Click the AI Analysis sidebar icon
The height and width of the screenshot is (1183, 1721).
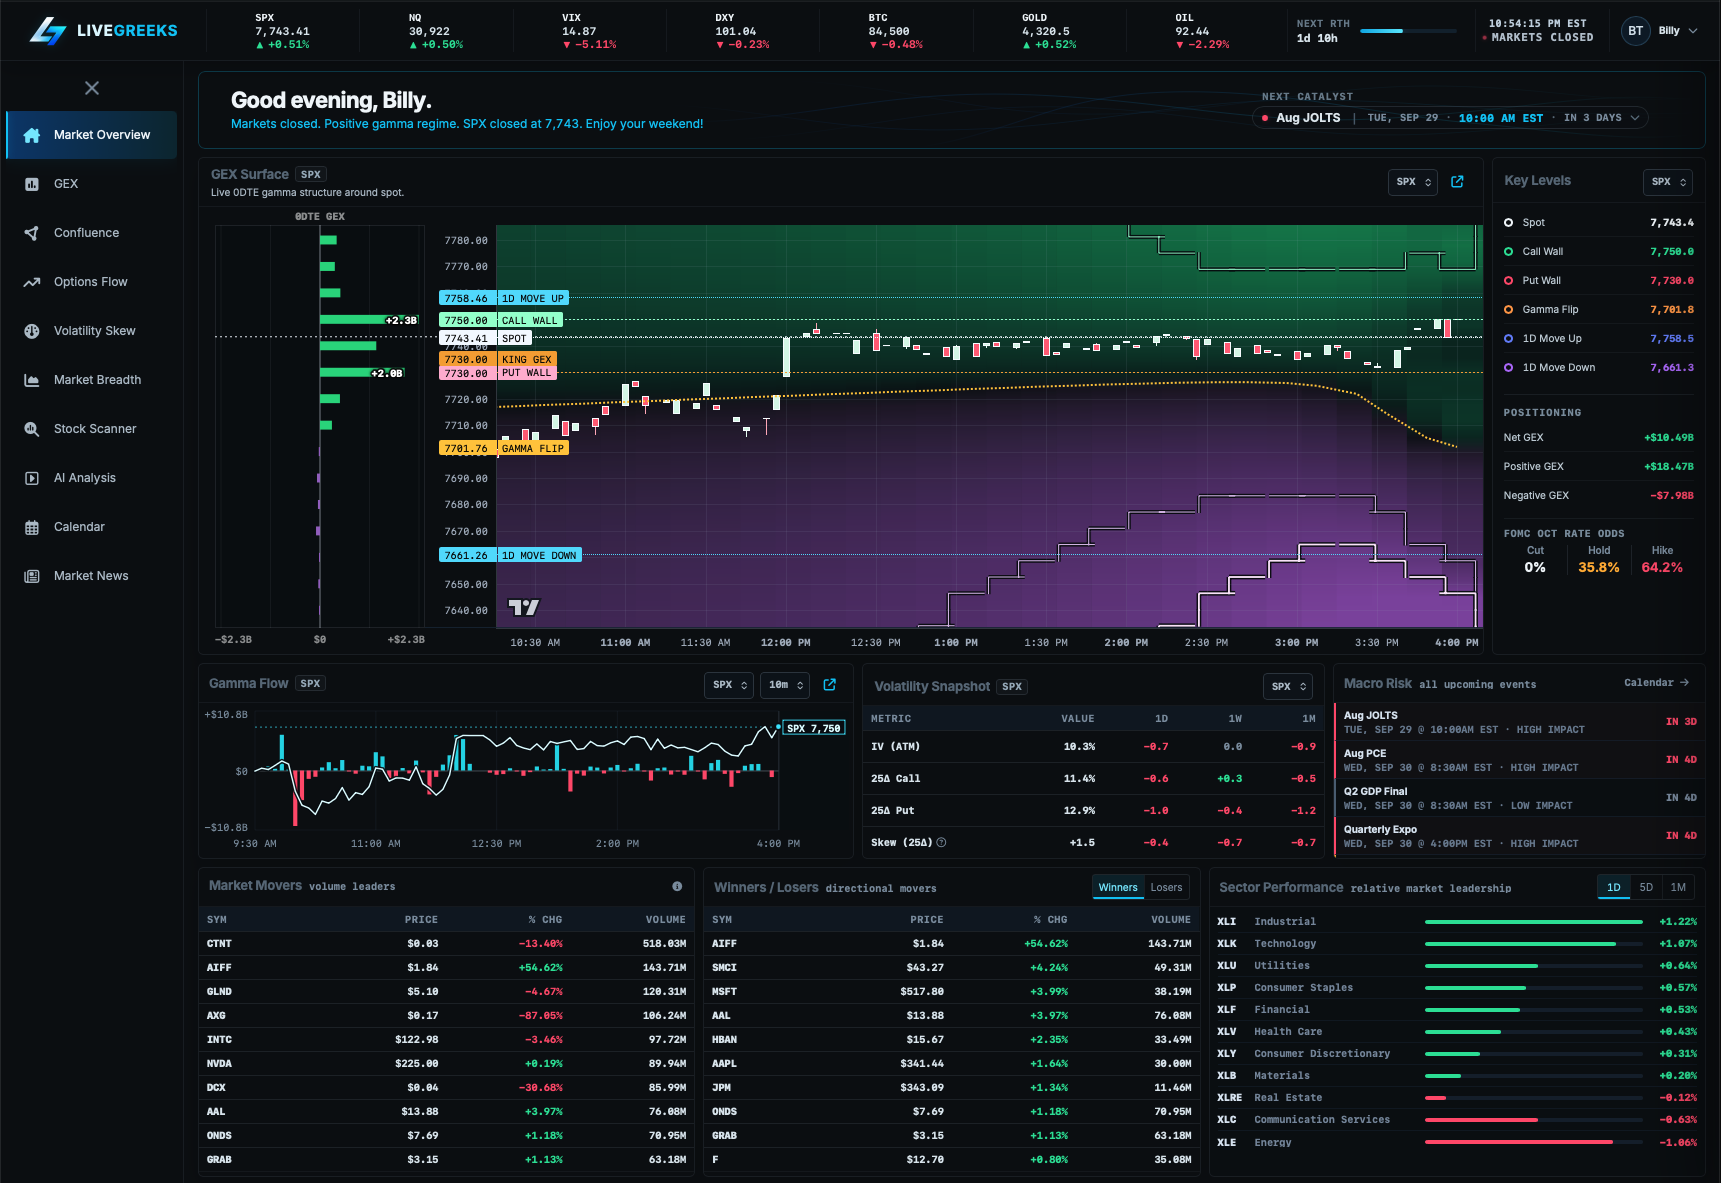[32, 478]
